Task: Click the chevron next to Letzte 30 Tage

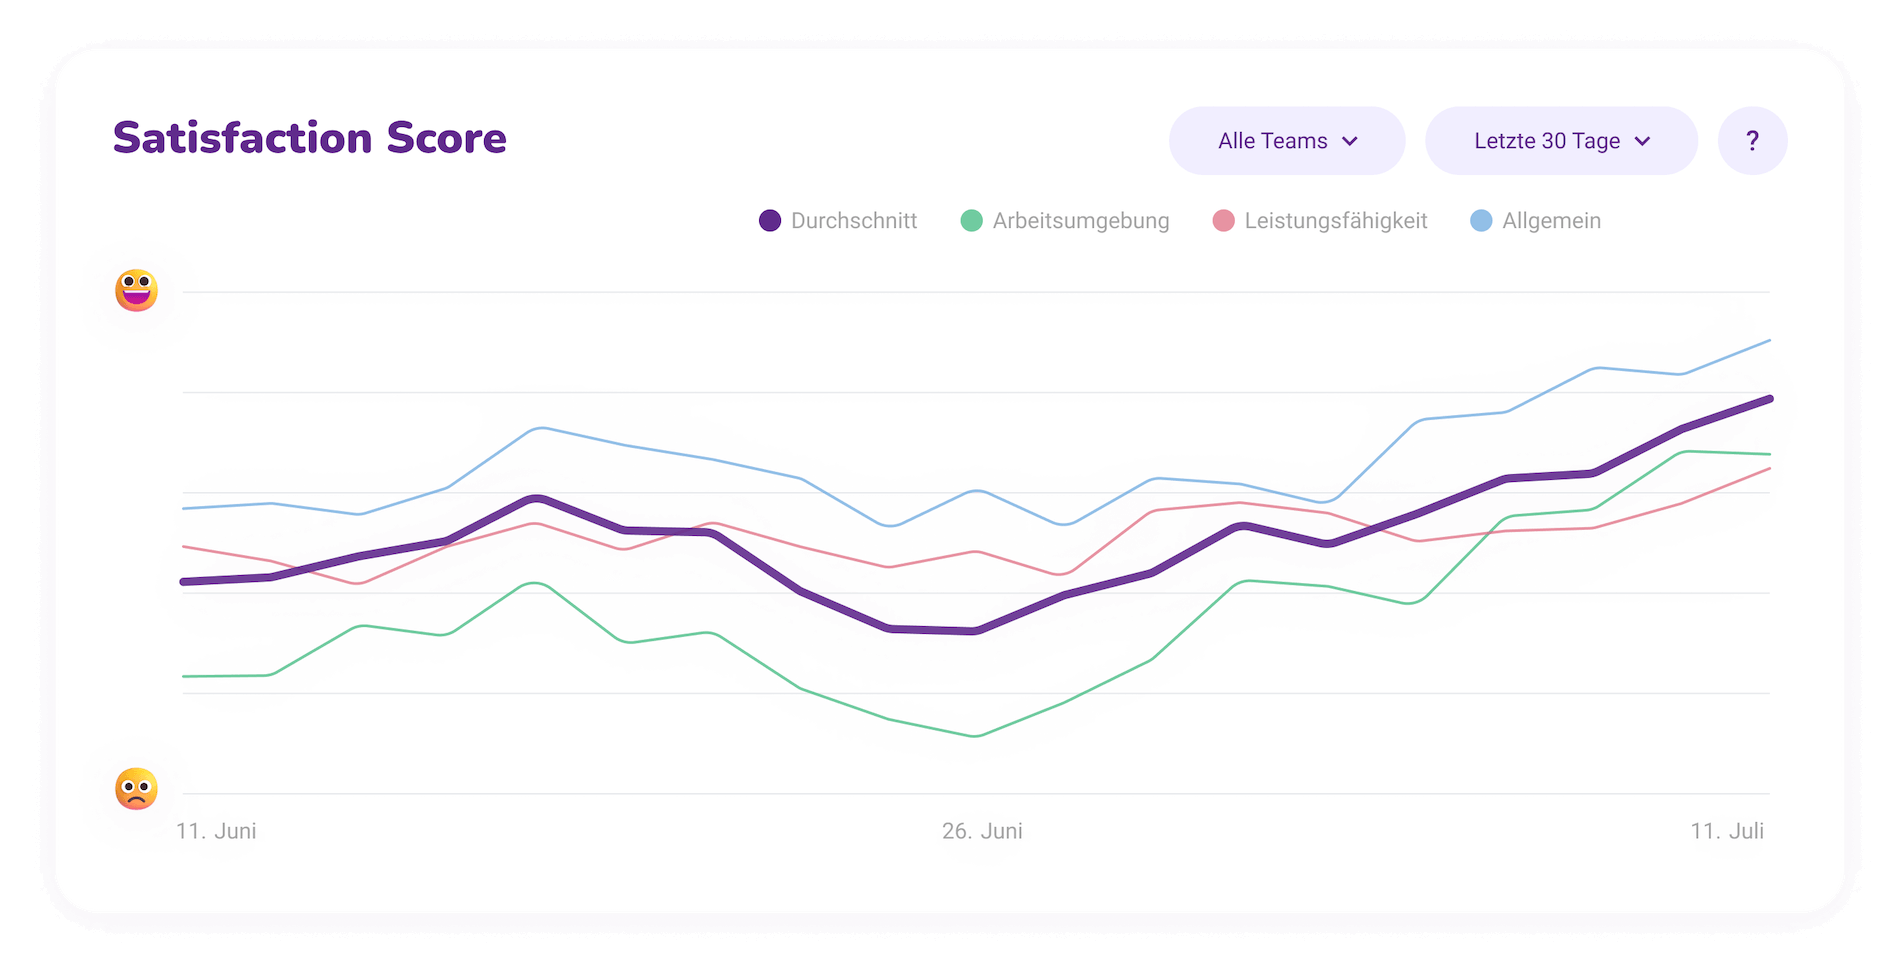Action: (1642, 141)
